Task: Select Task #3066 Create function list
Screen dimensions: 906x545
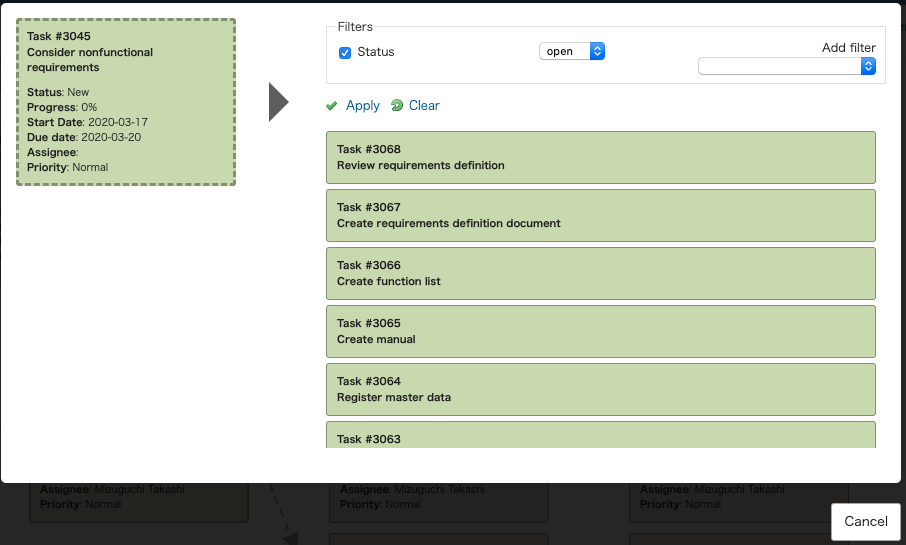Action: pyautogui.click(x=601, y=273)
